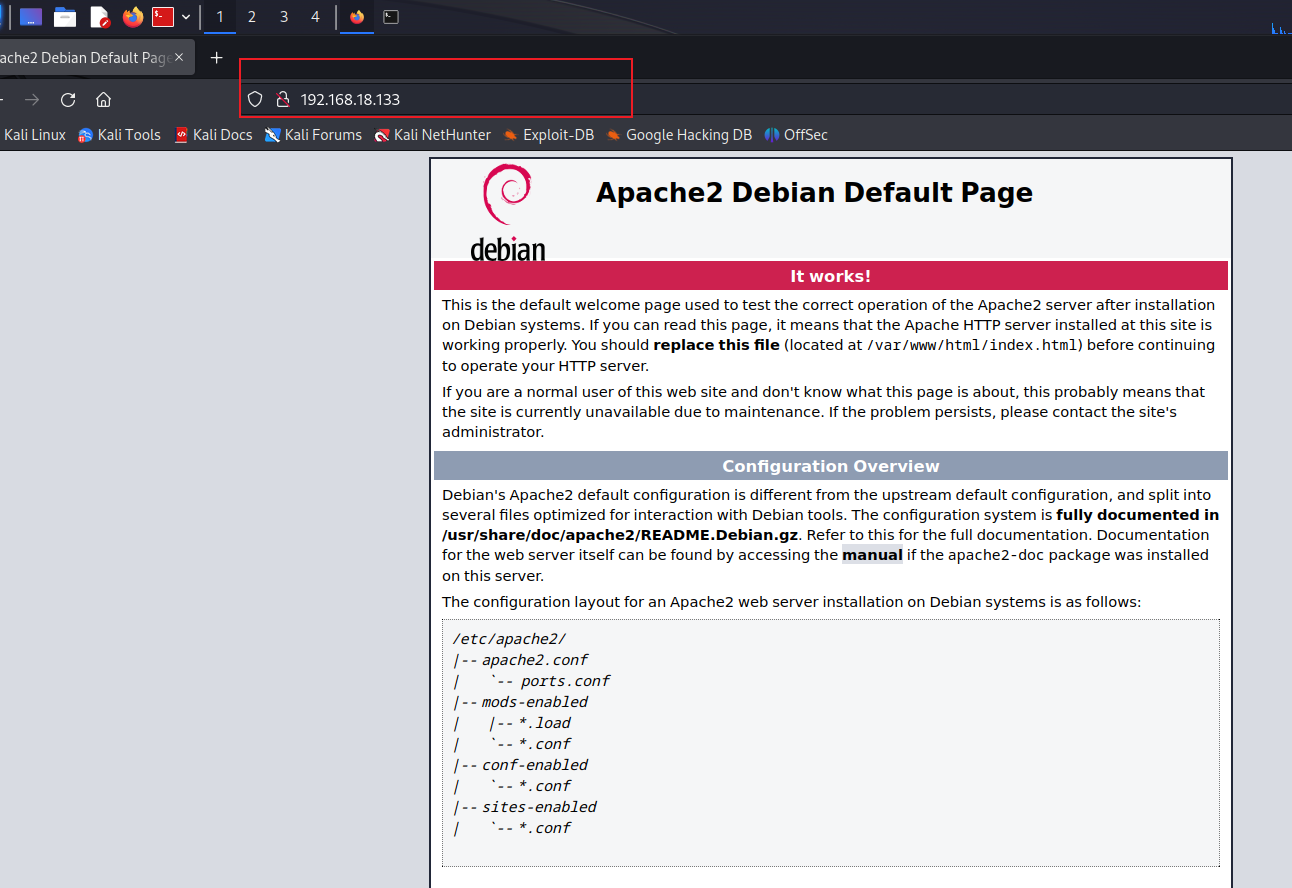The image size is (1292, 888).
Task: Click the conf-enabled line in tree
Action: tap(535, 765)
